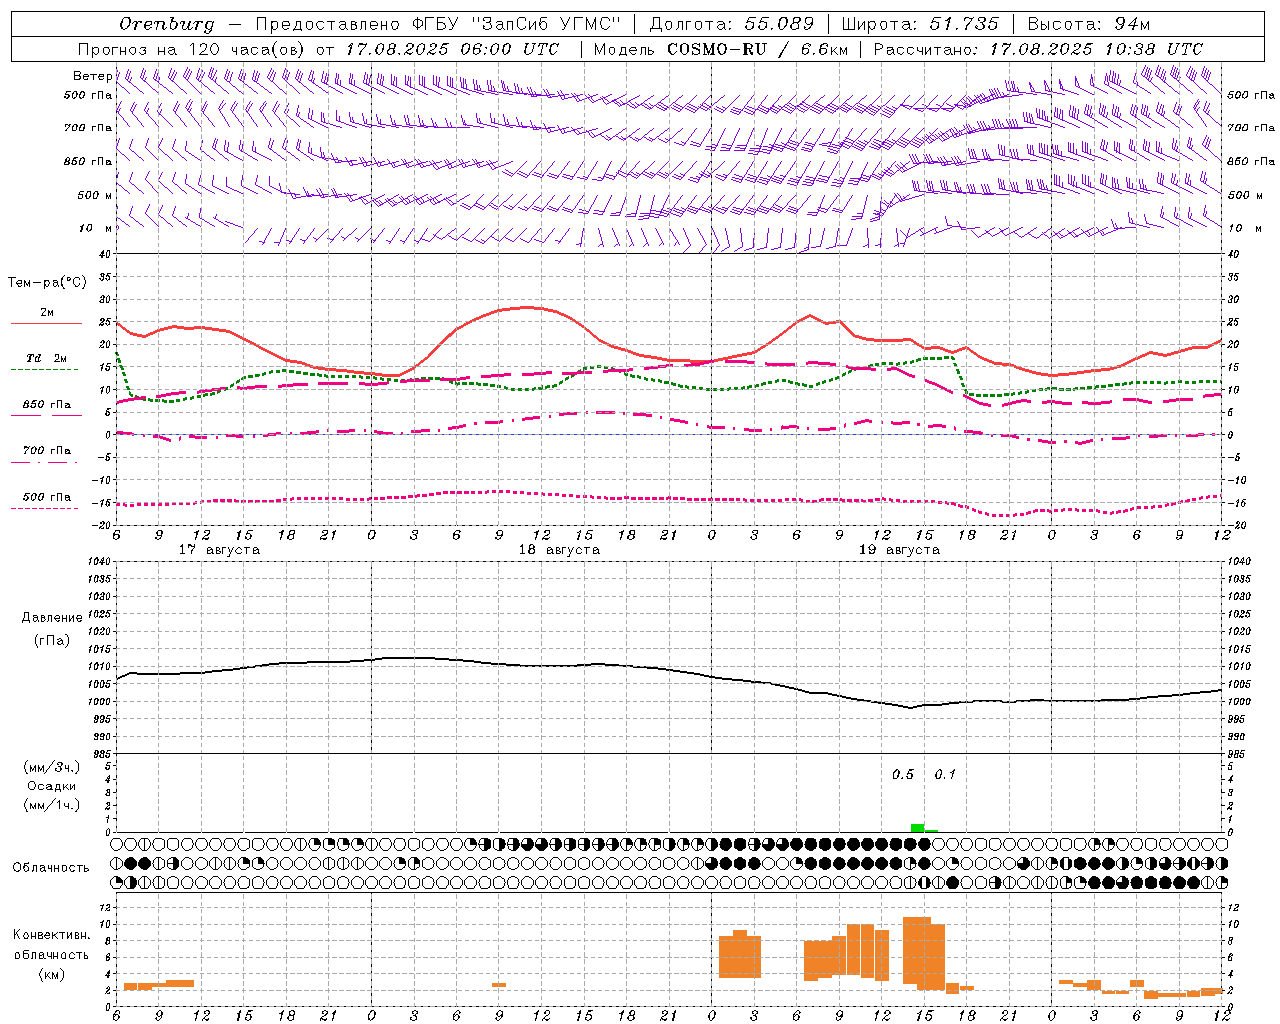1280x1024 pixels.
Task: Click the '(мм/3ч.)' precipitation unit label
Action: click(x=52, y=767)
